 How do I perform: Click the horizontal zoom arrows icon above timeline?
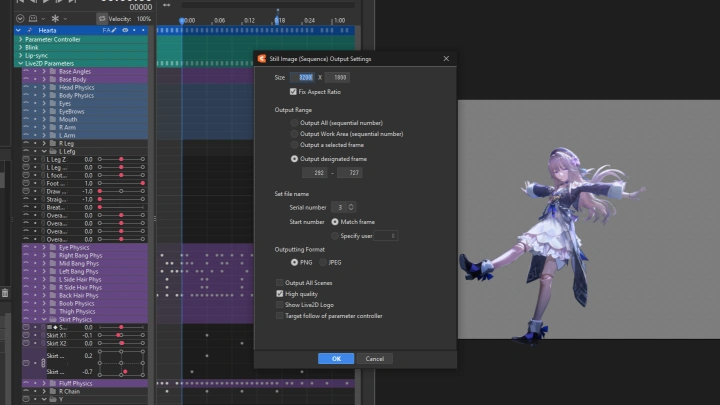166,5
